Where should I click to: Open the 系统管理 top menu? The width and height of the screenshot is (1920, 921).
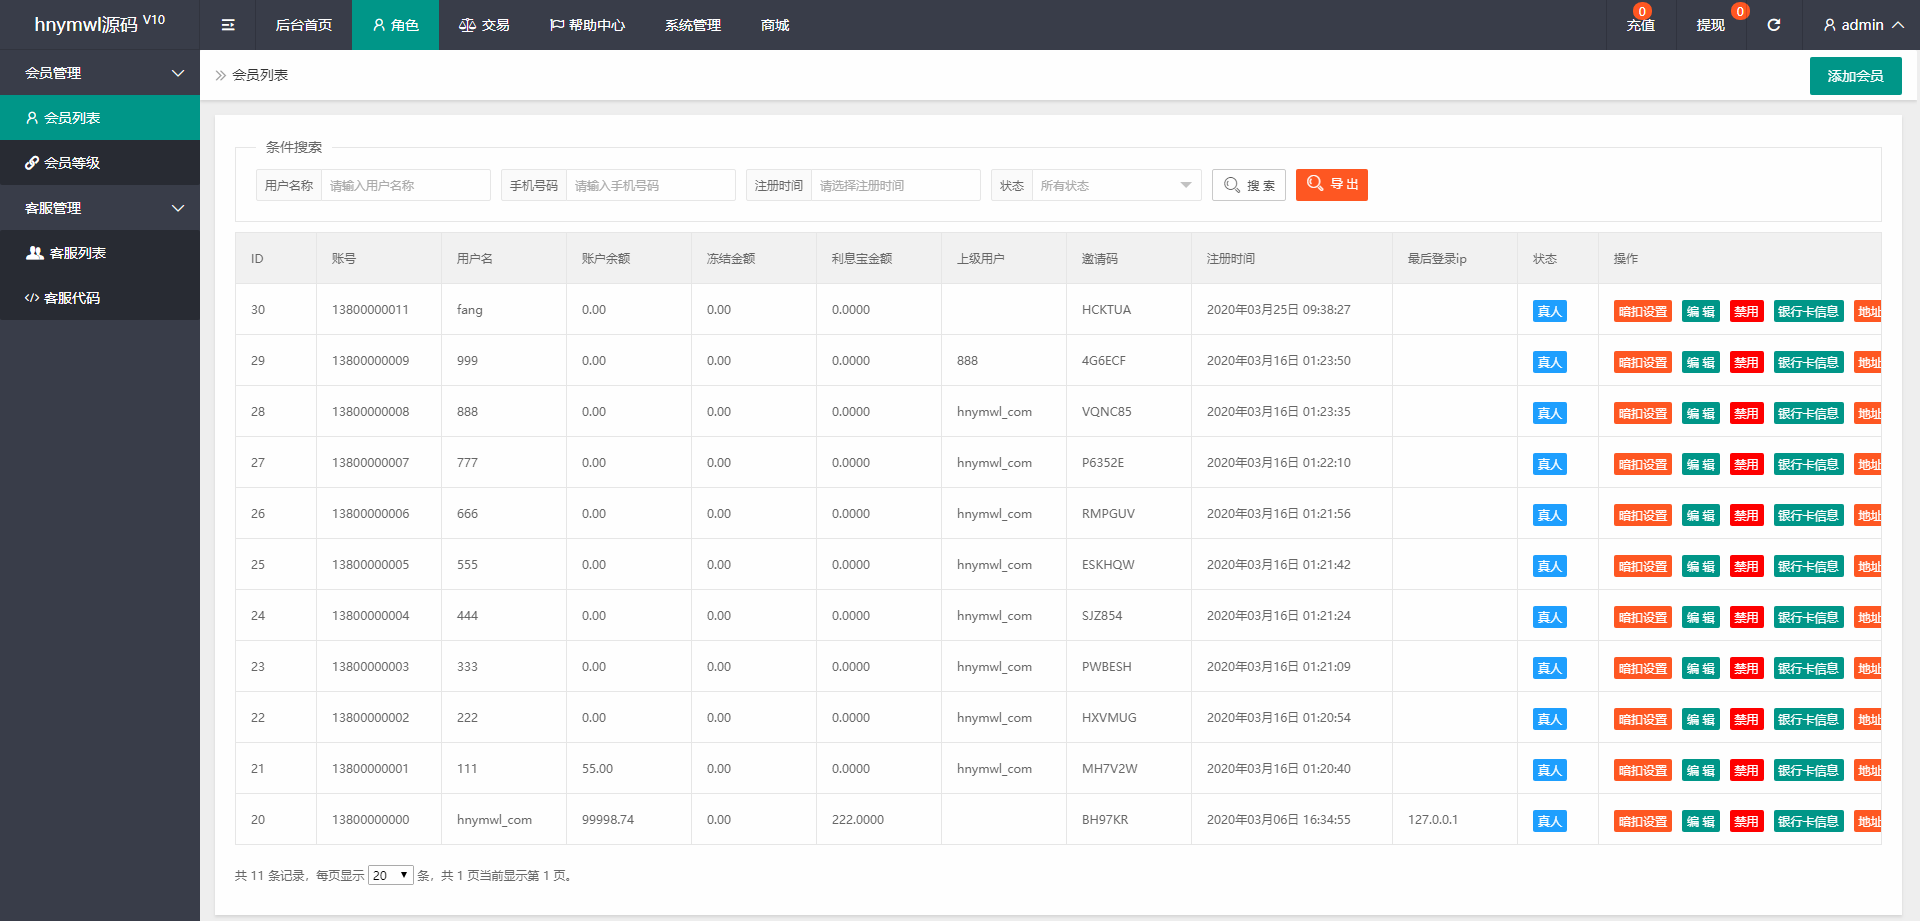click(x=692, y=25)
